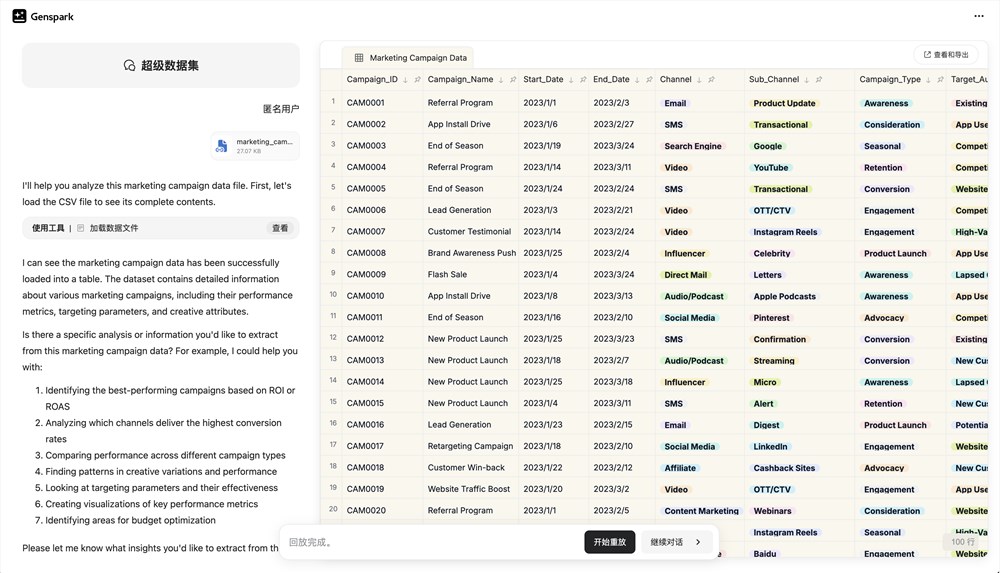
Task: Click the Genspark logo icon
Action: [19, 16]
